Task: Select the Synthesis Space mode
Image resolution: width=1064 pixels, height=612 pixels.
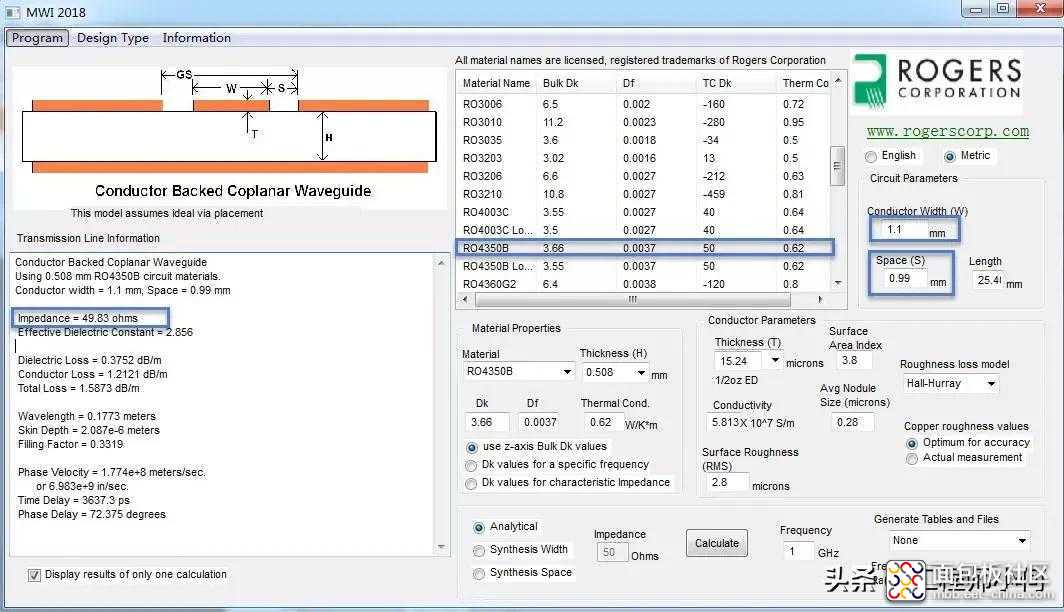Action: [x=479, y=574]
